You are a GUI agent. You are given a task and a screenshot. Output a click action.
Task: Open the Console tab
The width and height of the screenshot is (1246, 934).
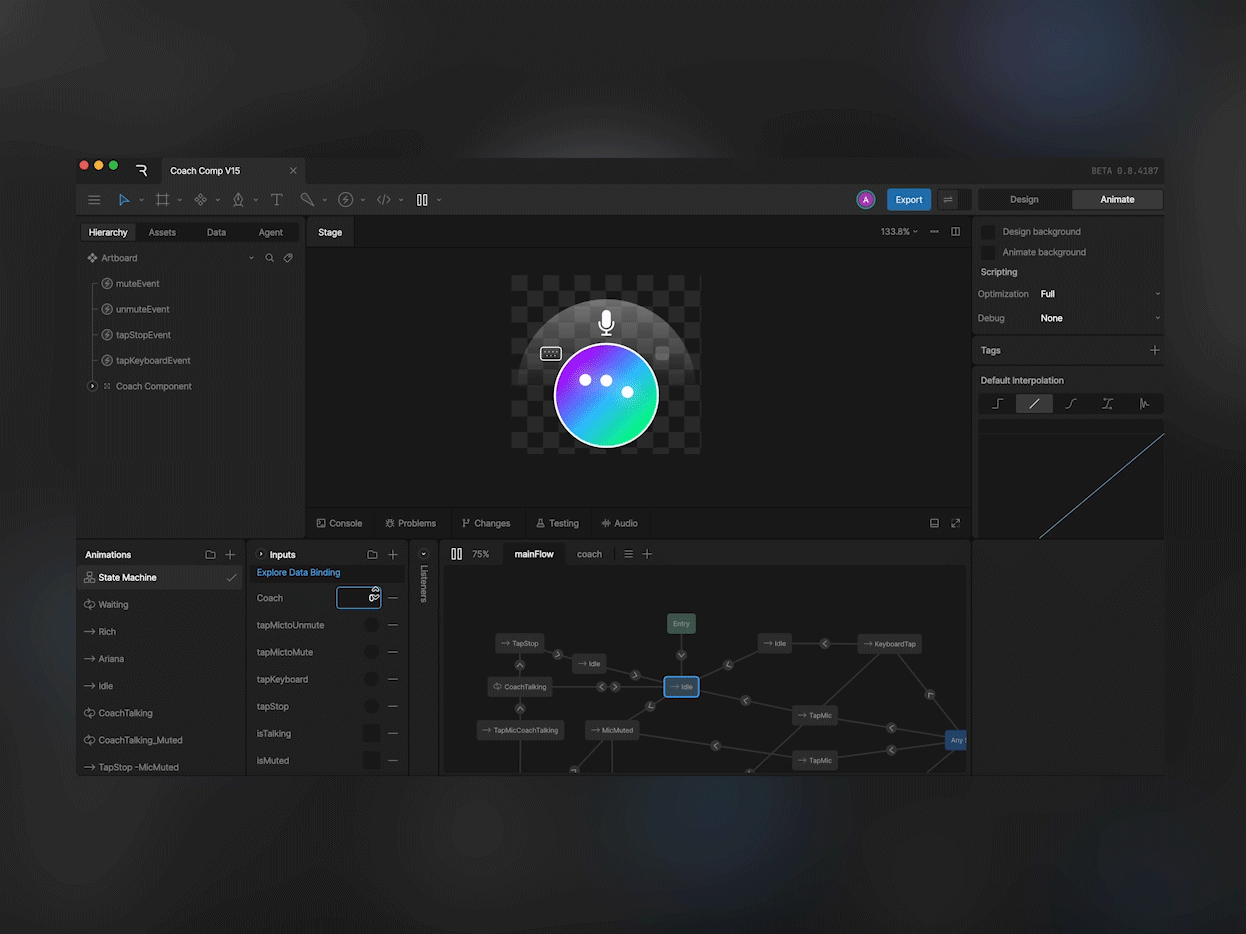coord(339,523)
